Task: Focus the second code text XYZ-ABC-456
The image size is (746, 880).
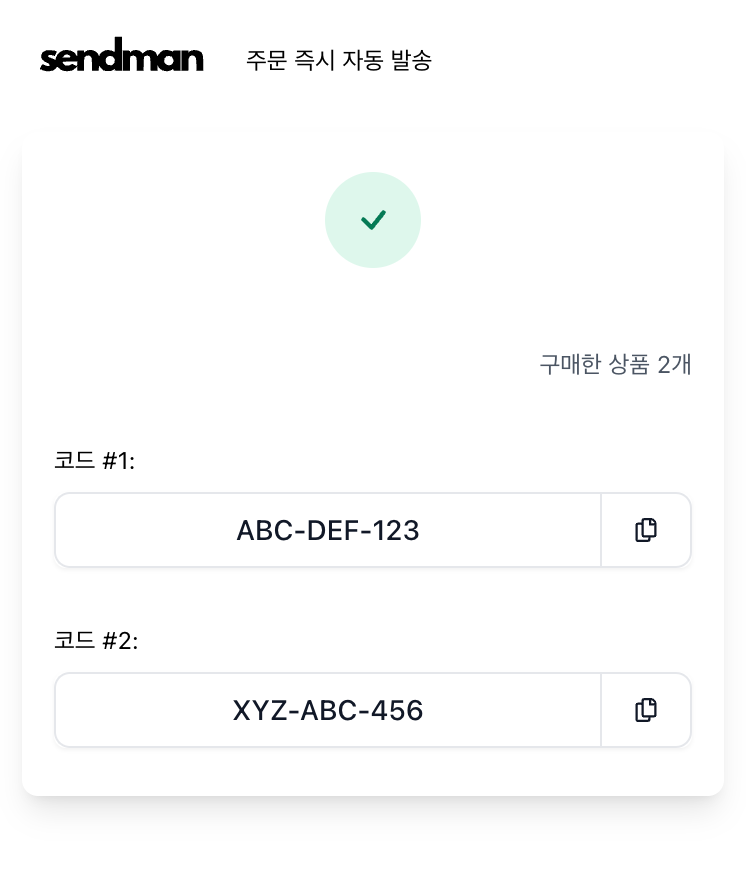Action: point(328,710)
